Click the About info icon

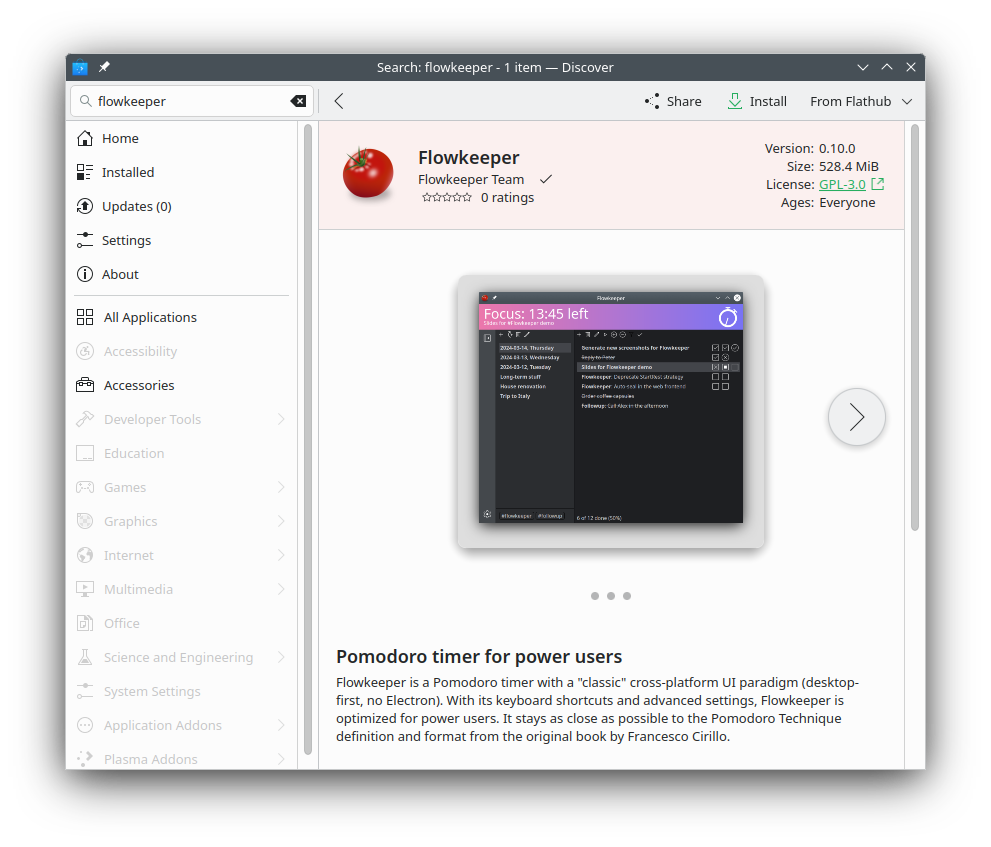pyautogui.click(x=85, y=274)
